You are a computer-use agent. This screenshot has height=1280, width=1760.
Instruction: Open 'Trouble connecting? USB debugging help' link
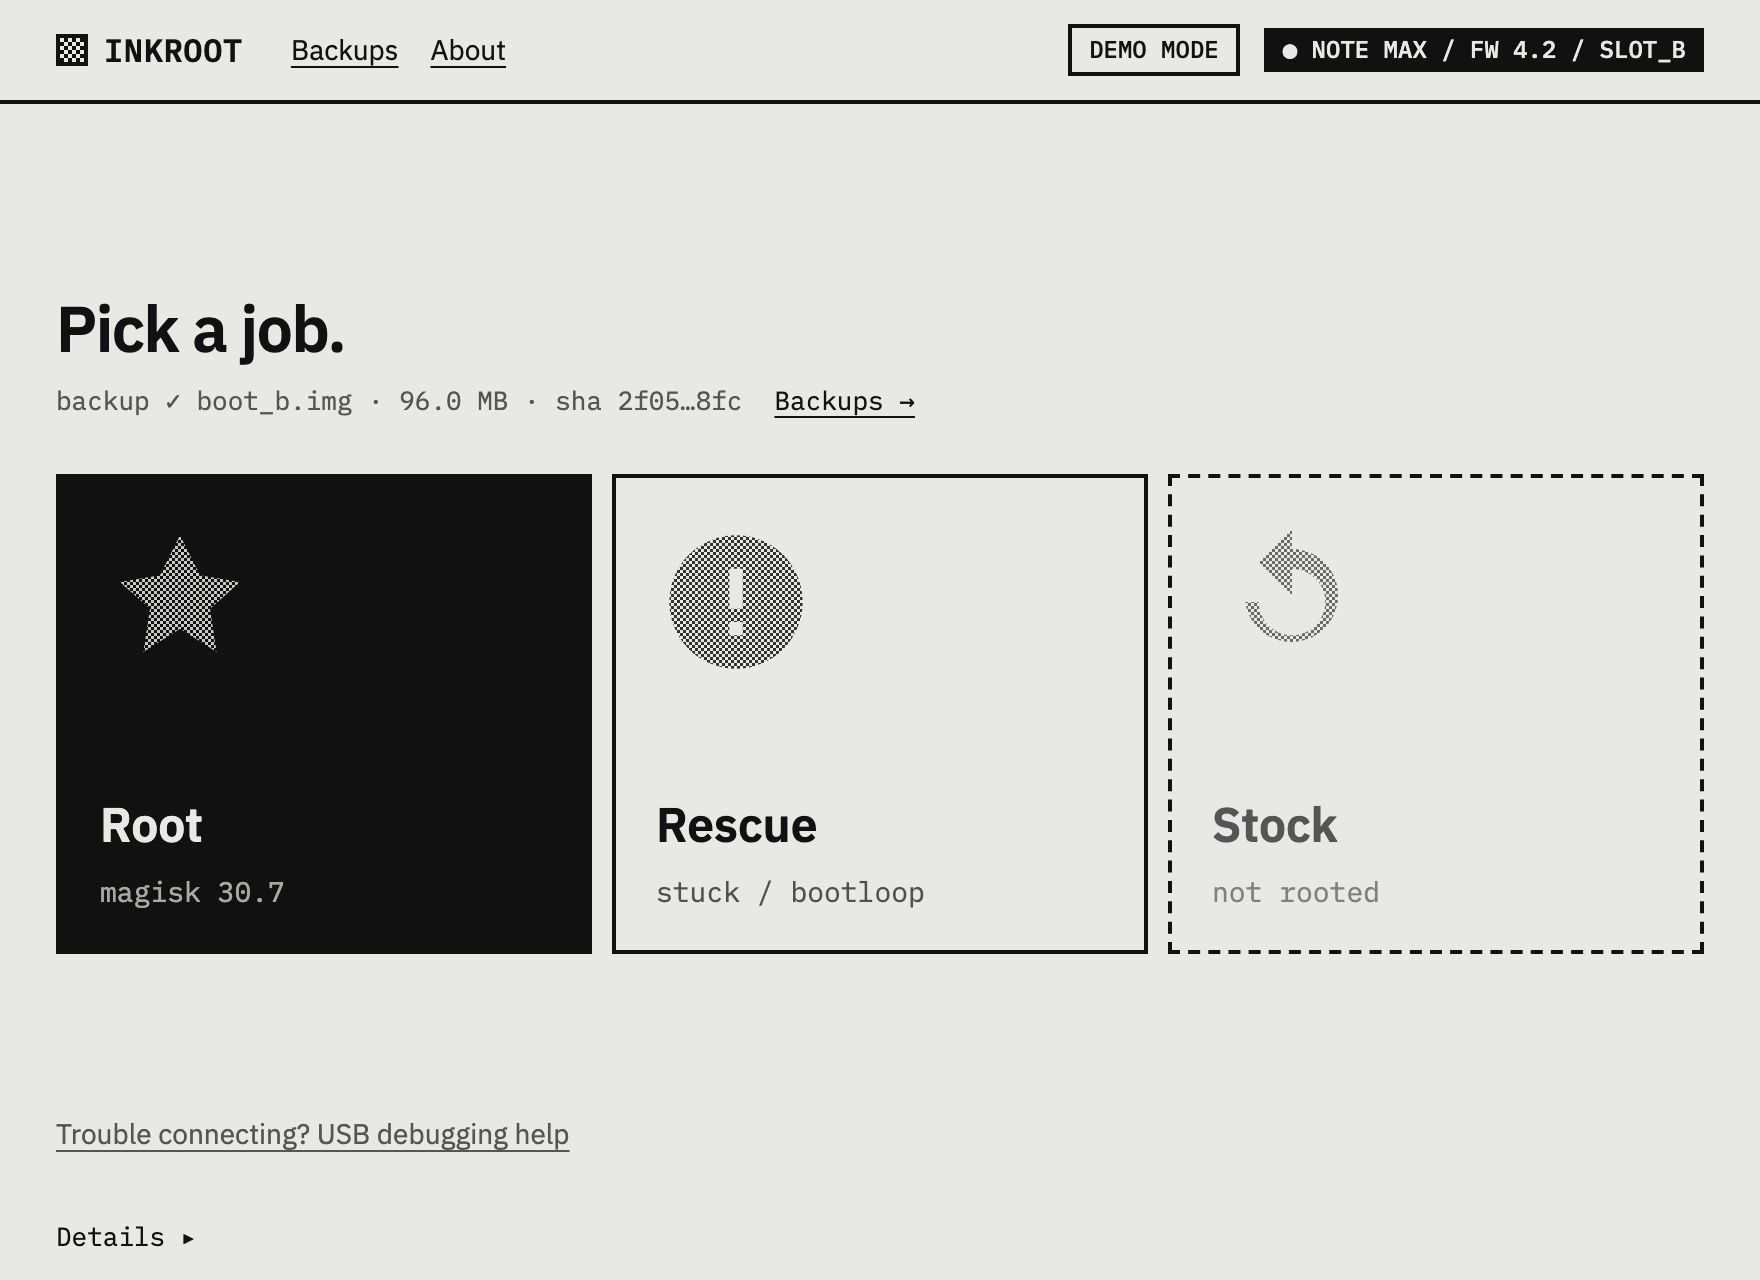313,1134
